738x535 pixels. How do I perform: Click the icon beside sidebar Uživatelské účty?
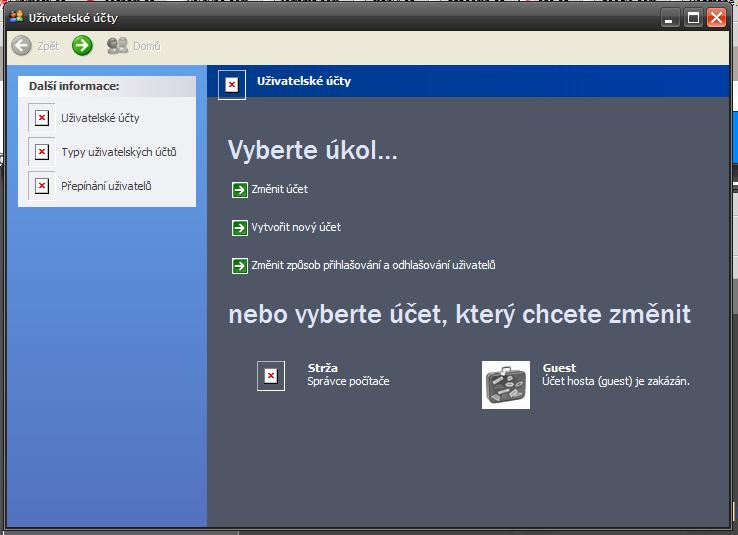tap(42, 118)
